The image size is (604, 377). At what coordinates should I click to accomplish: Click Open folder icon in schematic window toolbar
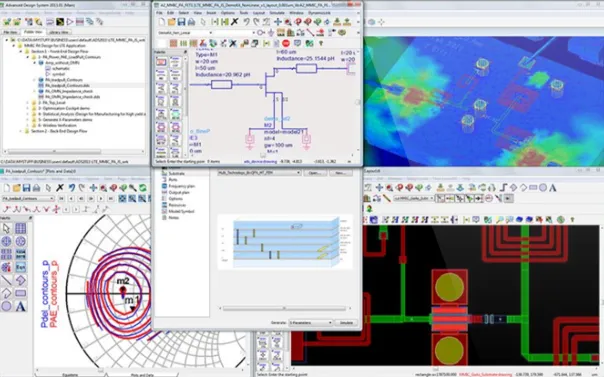click(x=171, y=22)
